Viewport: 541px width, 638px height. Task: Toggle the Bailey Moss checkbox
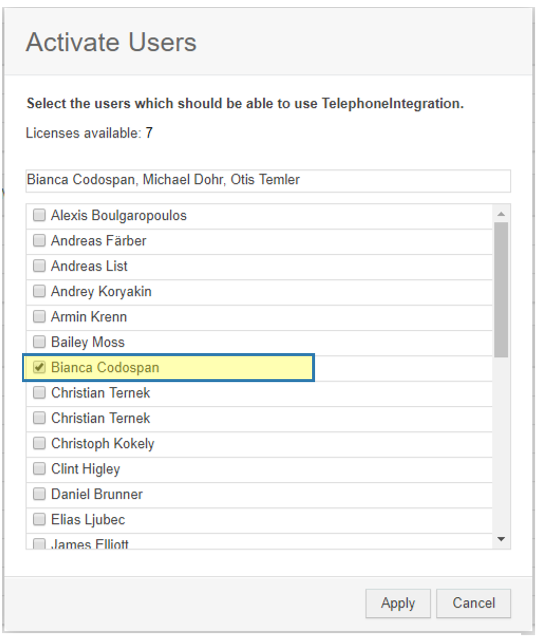tap(39, 342)
